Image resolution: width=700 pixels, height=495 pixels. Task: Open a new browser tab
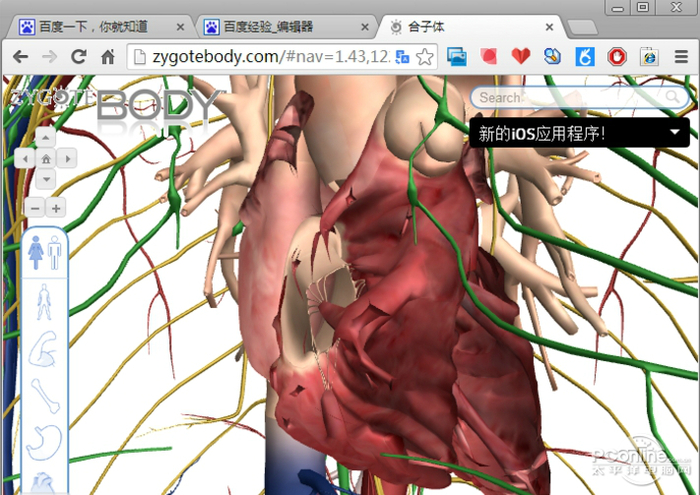[583, 27]
